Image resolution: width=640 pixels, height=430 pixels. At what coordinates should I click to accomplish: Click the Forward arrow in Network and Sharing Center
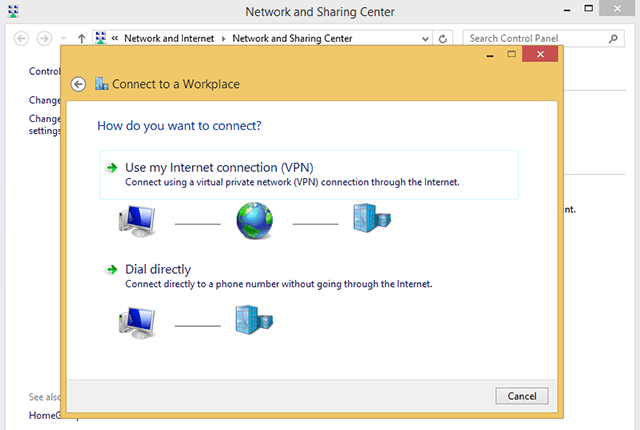pos(44,39)
